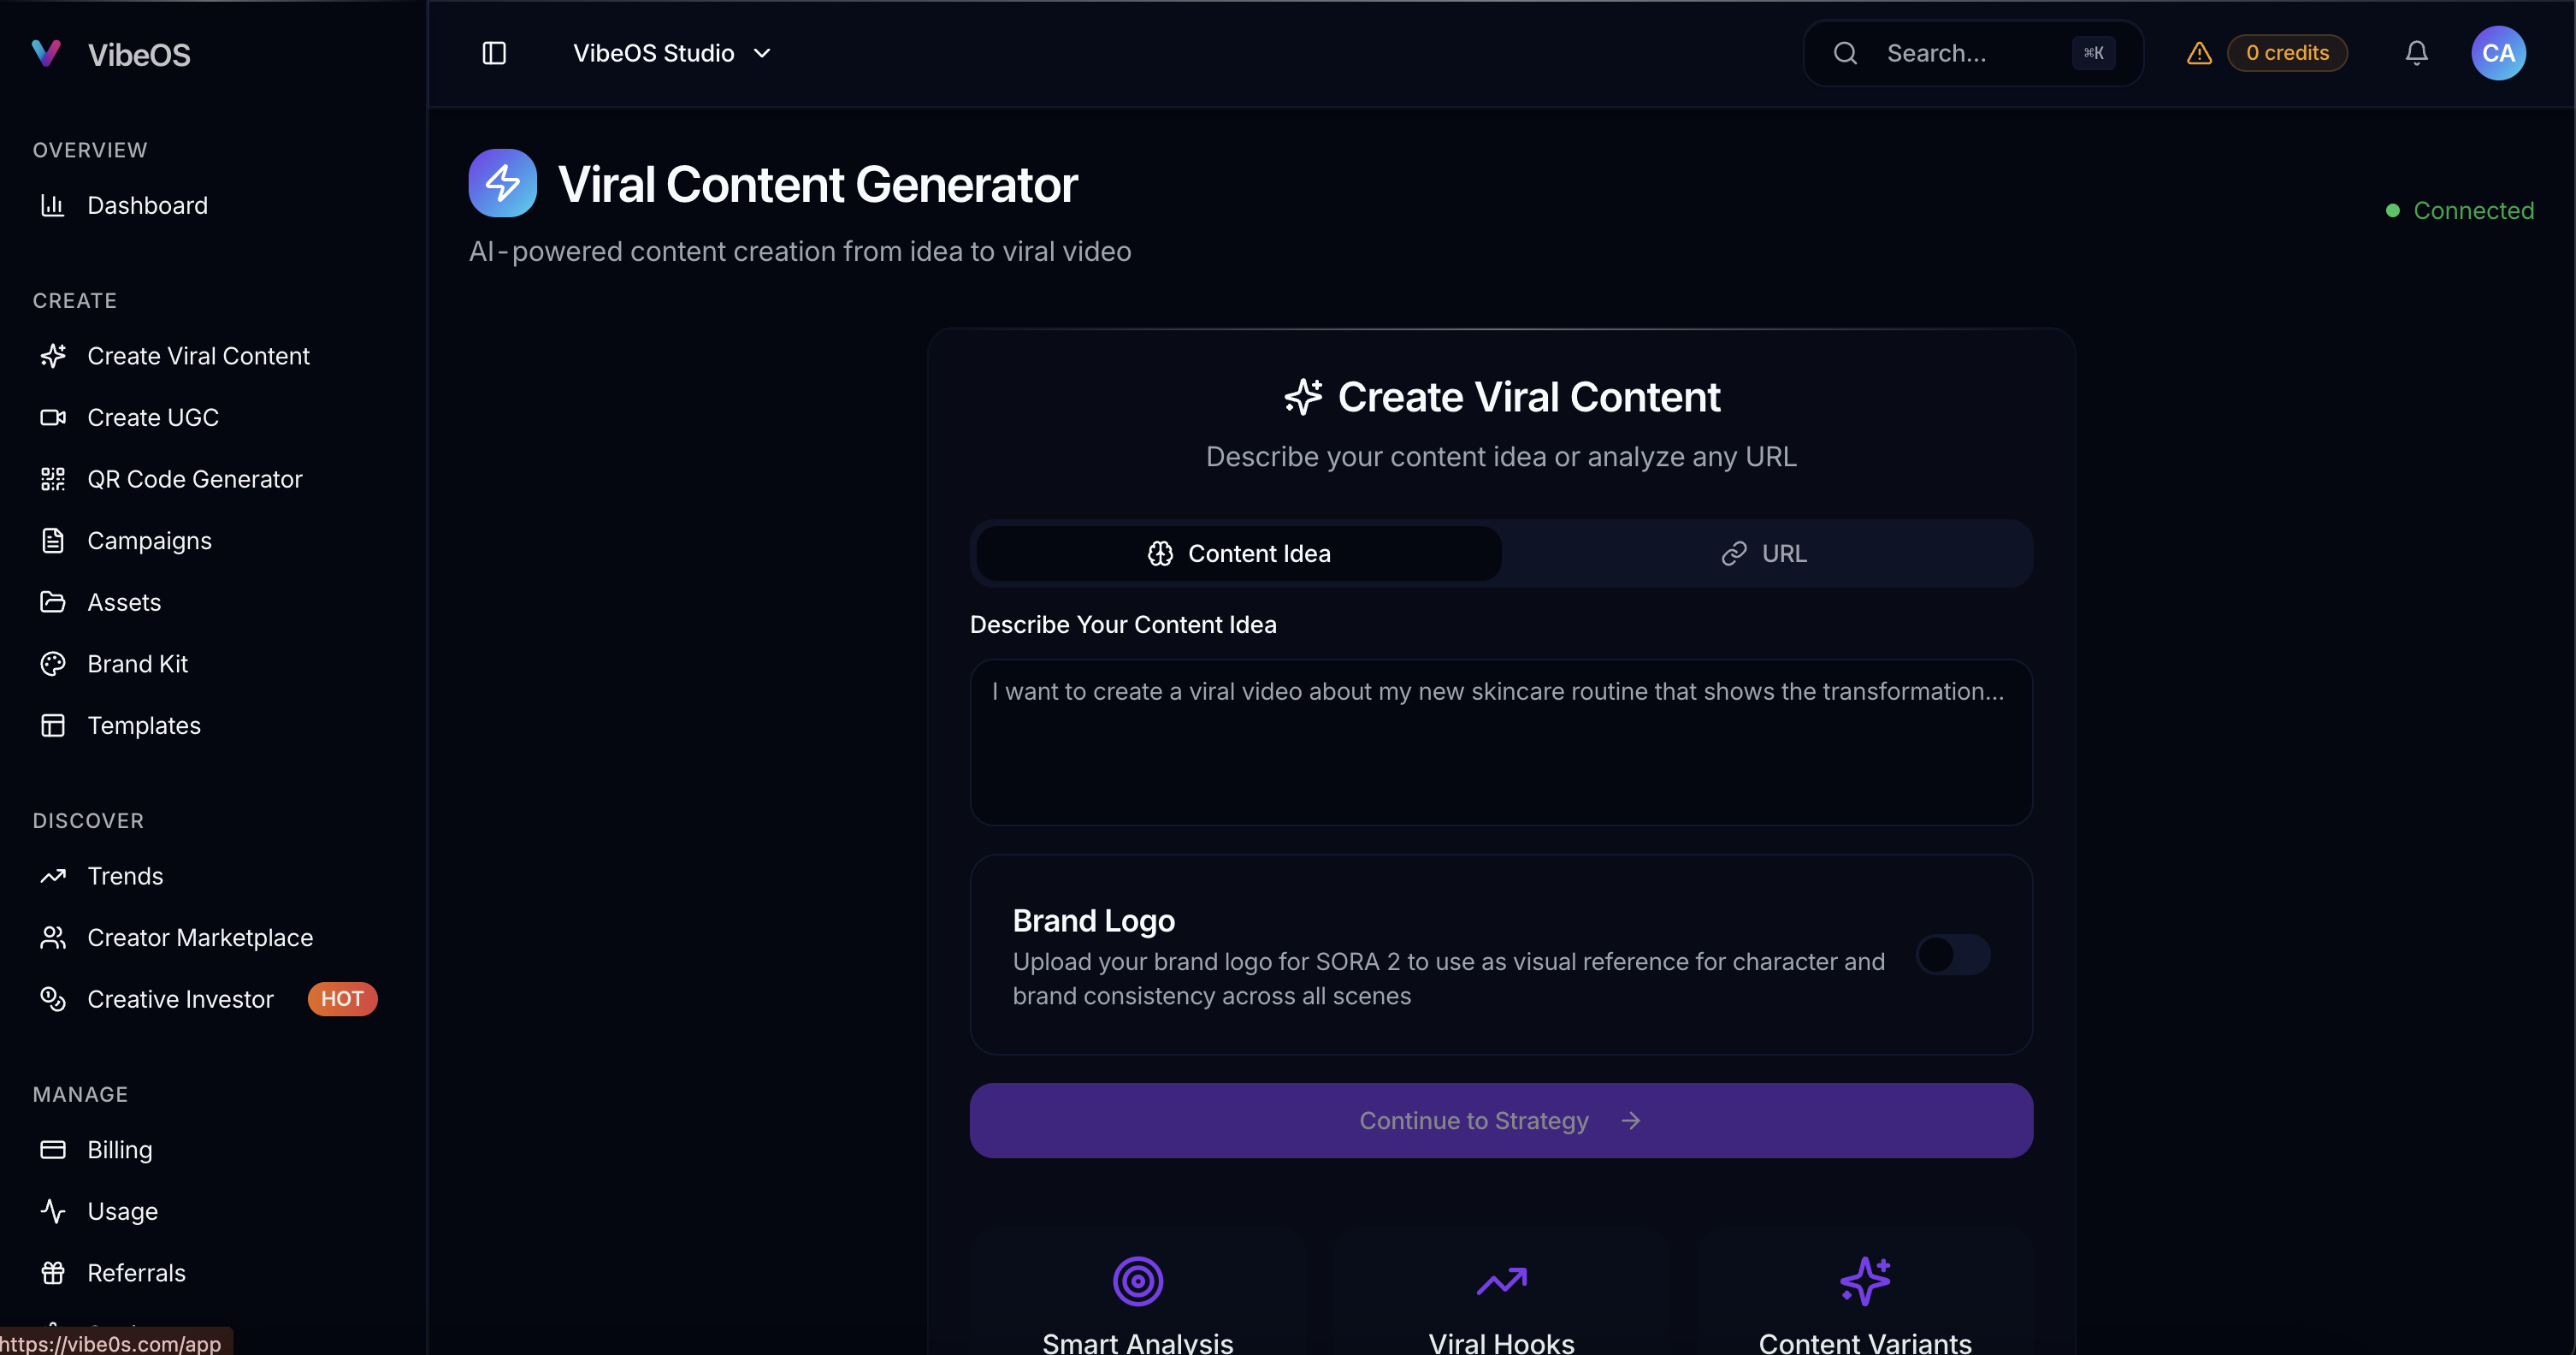Image resolution: width=2576 pixels, height=1355 pixels.
Task: Open the QR Code Generator
Action: click(195, 479)
